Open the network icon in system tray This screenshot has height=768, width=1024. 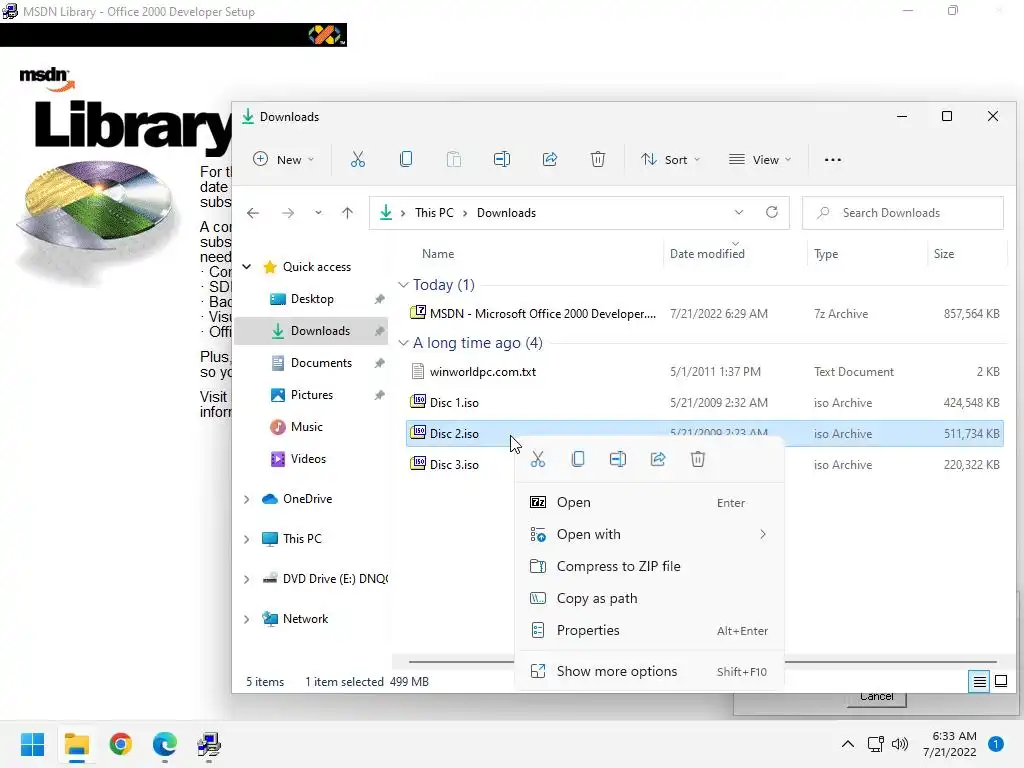tap(876, 744)
